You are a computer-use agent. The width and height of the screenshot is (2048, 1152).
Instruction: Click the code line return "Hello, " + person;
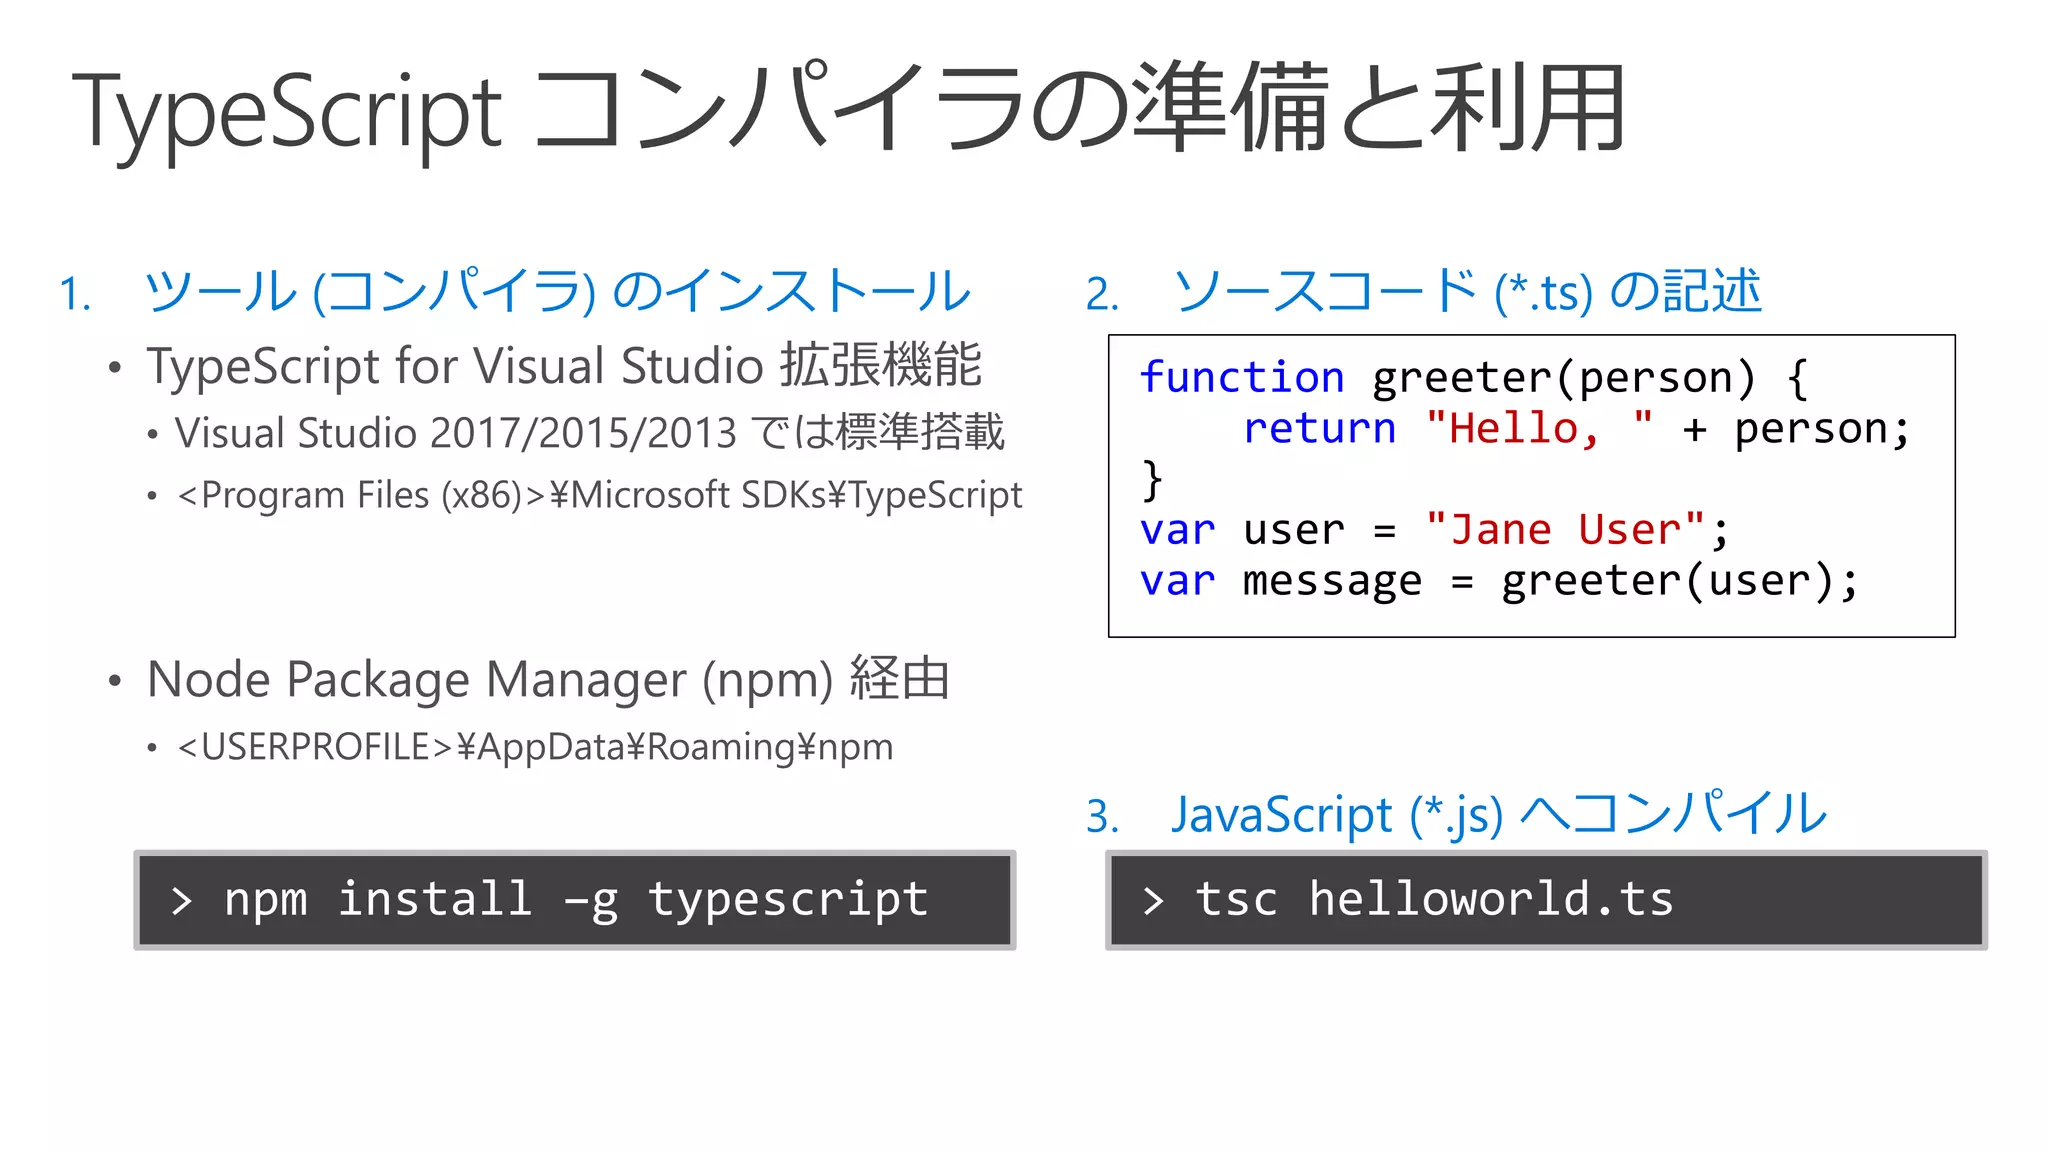pyautogui.click(x=1577, y=429)
